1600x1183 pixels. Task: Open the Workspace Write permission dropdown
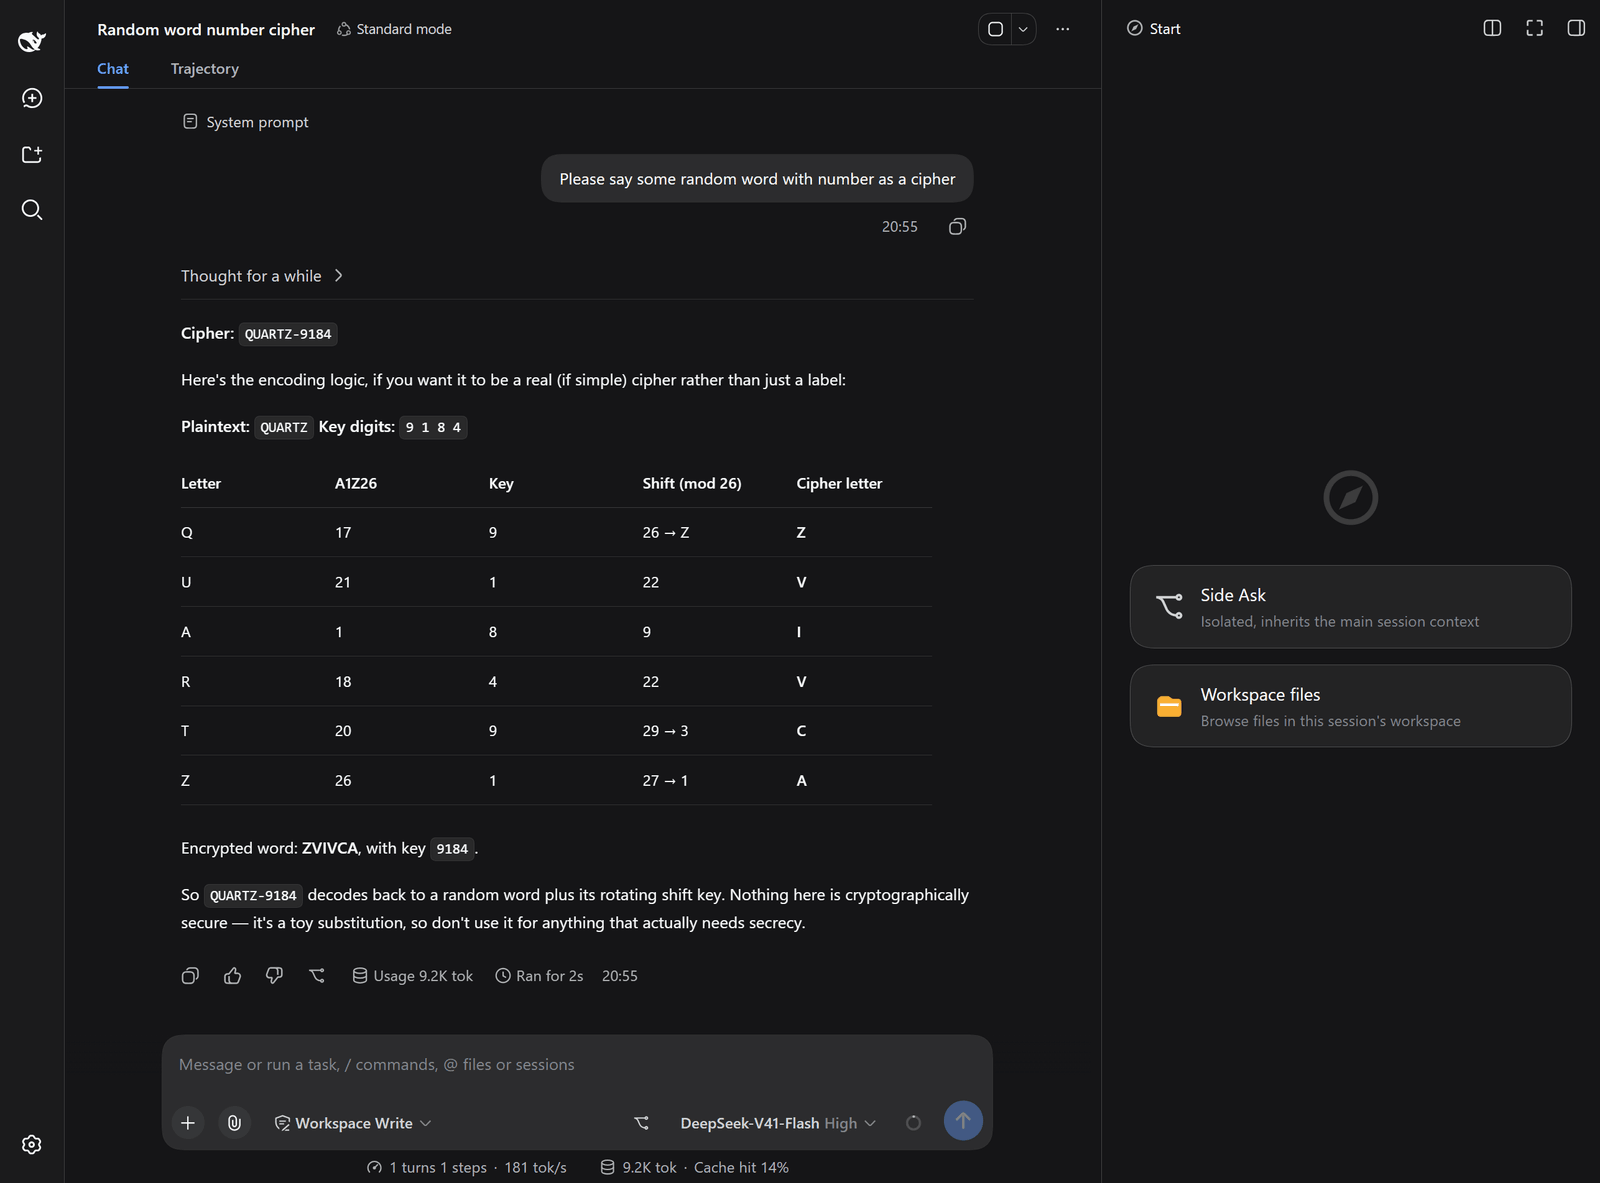353,1123
